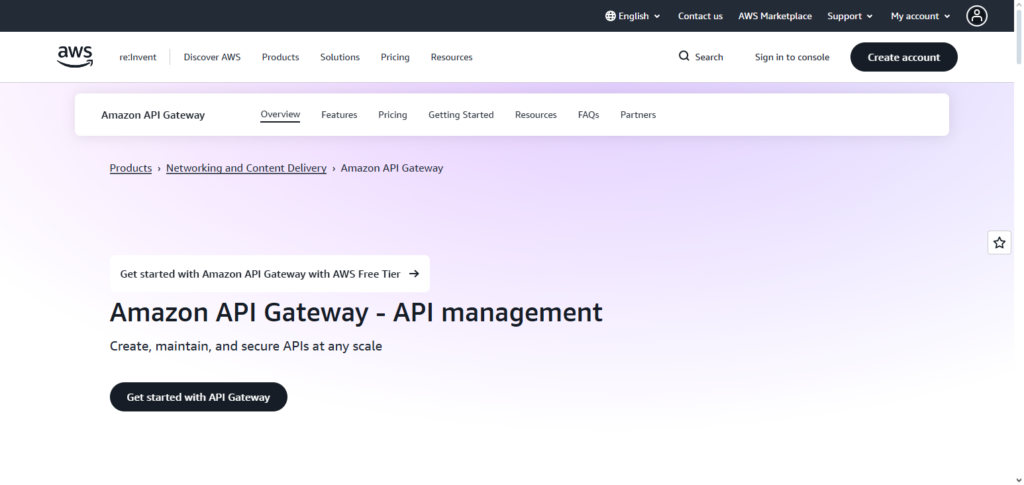
Task: Click the page vertical scrollbar
Action: [x=1019, y=37]
